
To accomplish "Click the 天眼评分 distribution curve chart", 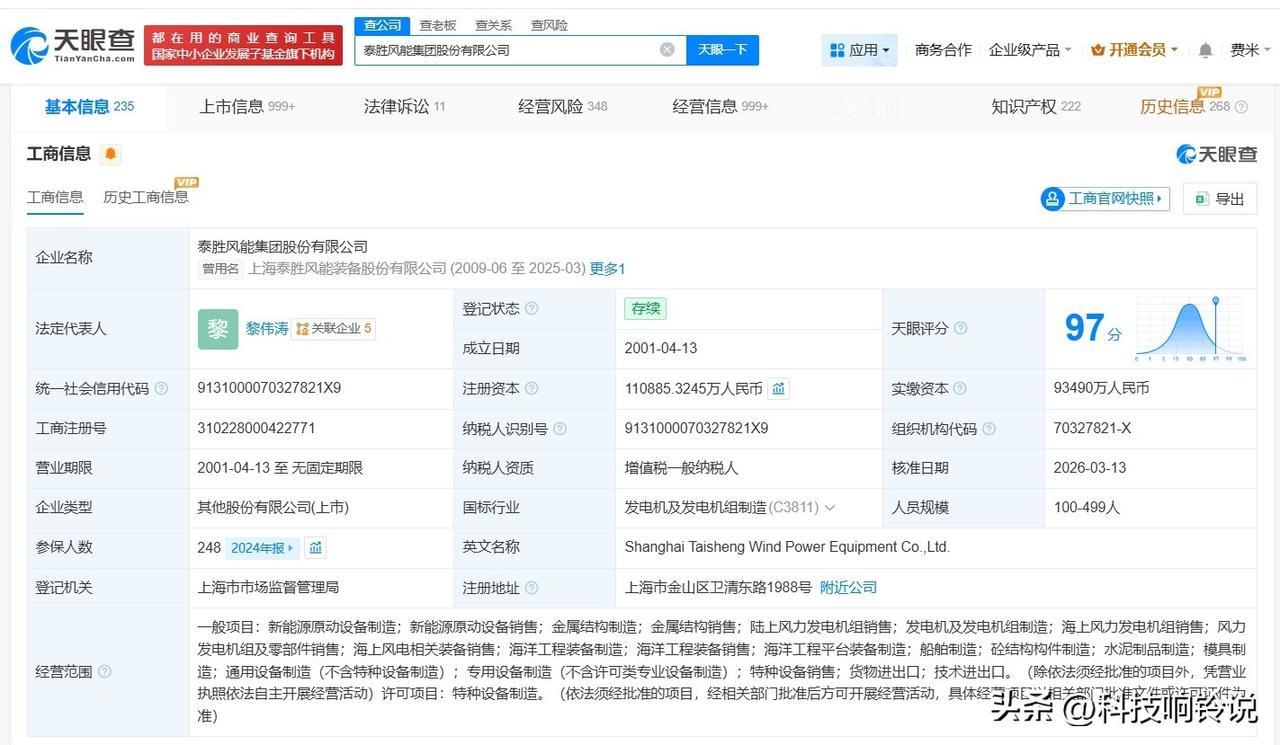I will coord(1191,328).
